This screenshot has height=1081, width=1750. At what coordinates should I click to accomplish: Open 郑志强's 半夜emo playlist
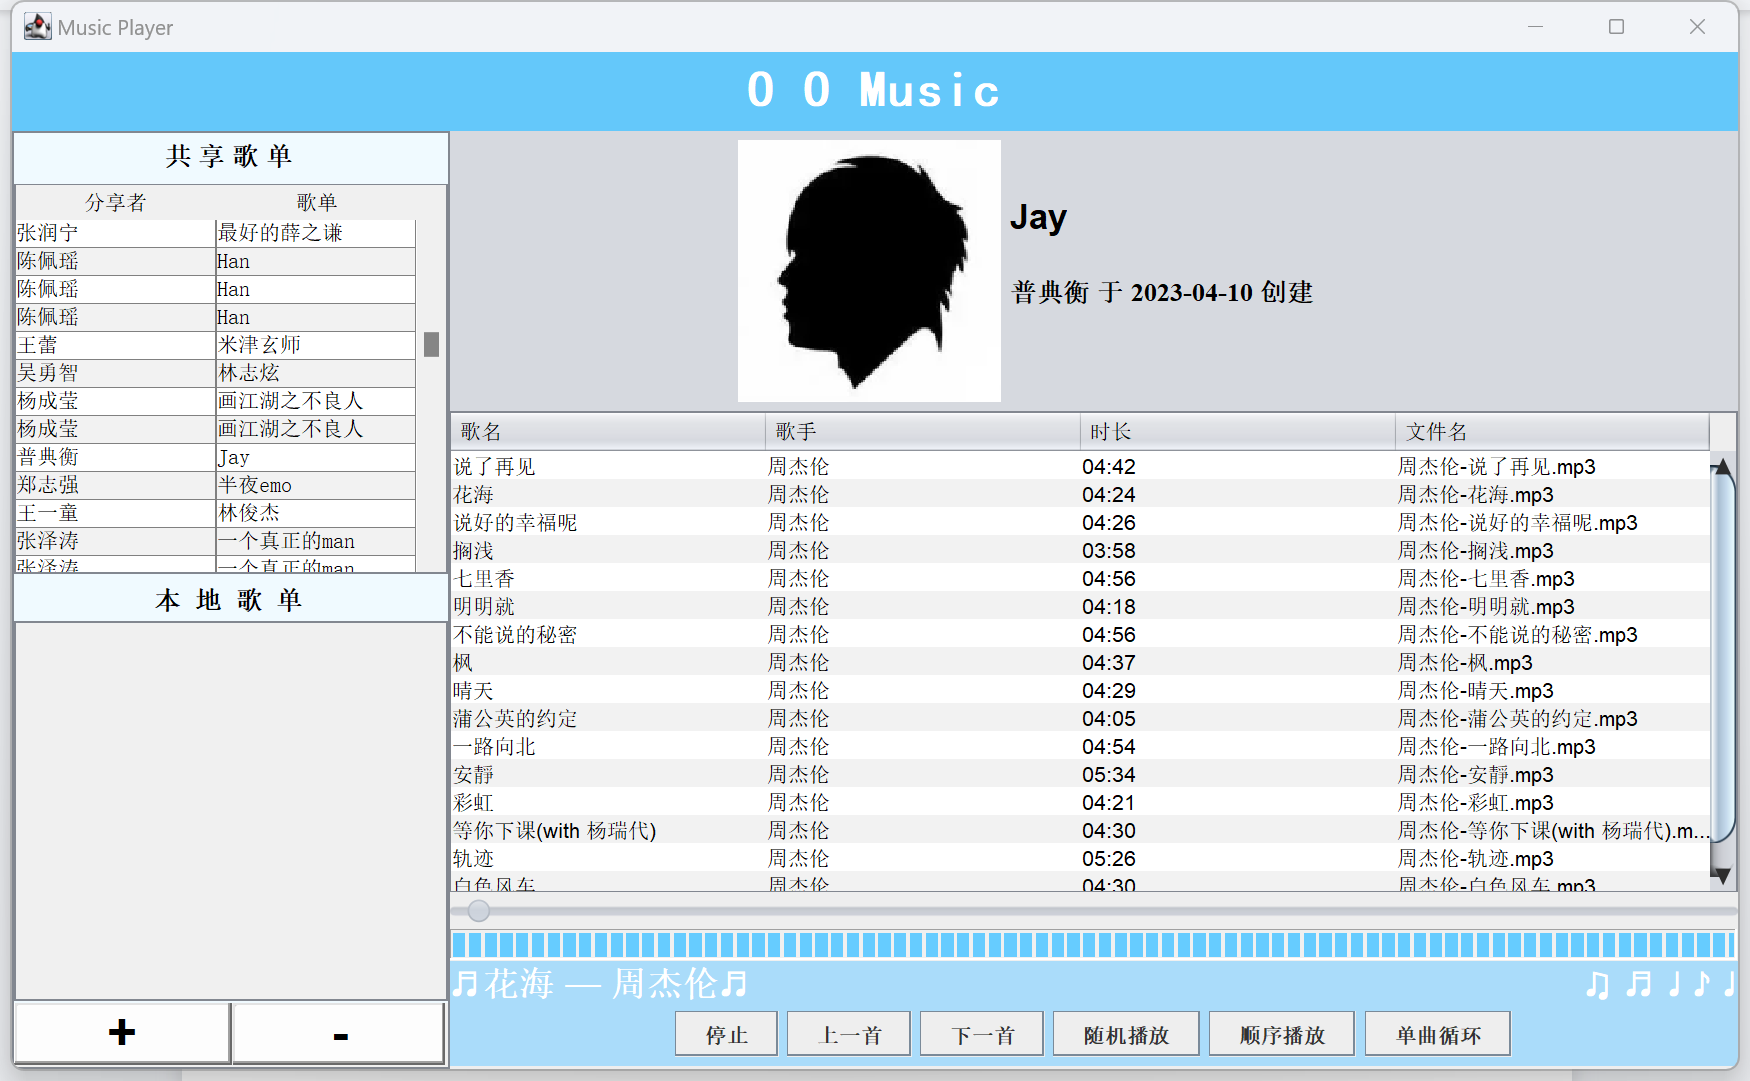click(x=215, y=485)
